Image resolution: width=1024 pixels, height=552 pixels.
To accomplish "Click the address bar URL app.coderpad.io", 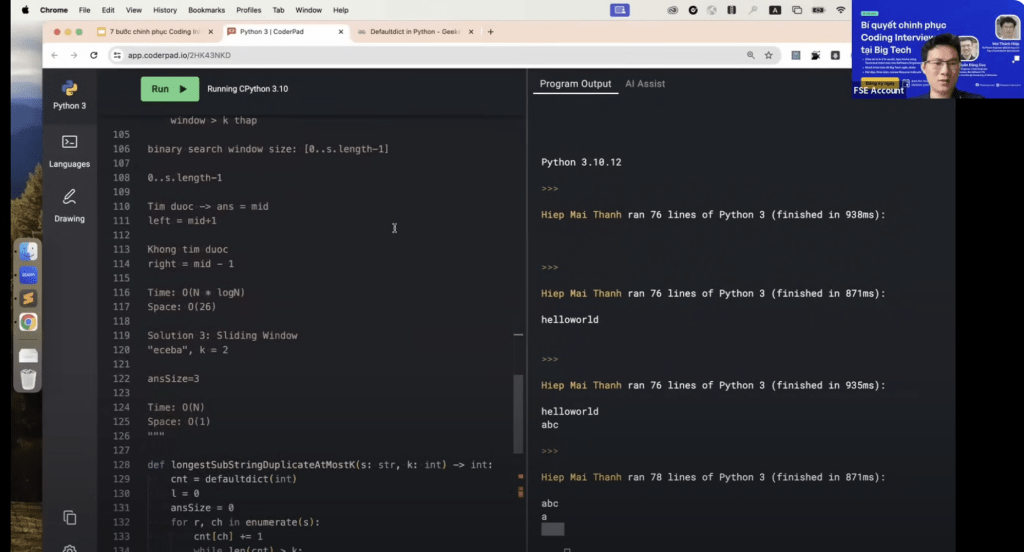I will click(x=179, y=56).
